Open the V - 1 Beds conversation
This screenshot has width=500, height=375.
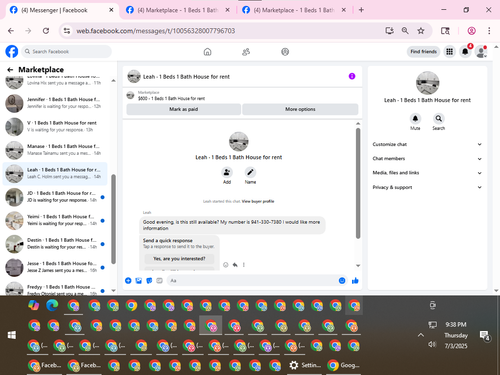[55, 126]
